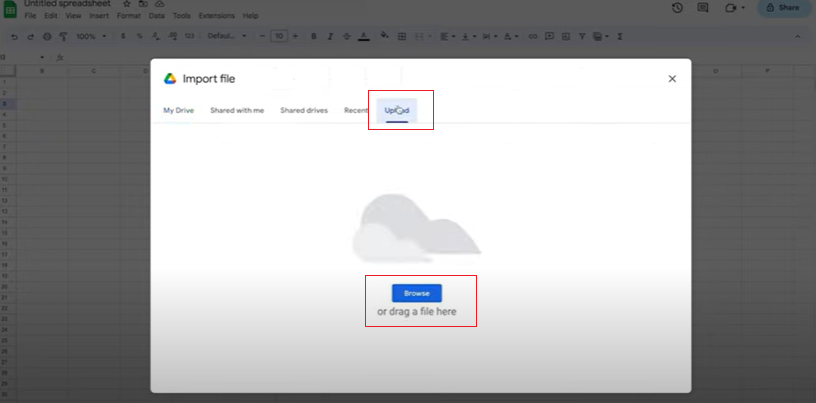Increase font size with plus button
This screenshot has width=816, height=403.
[x=296, y=36]
